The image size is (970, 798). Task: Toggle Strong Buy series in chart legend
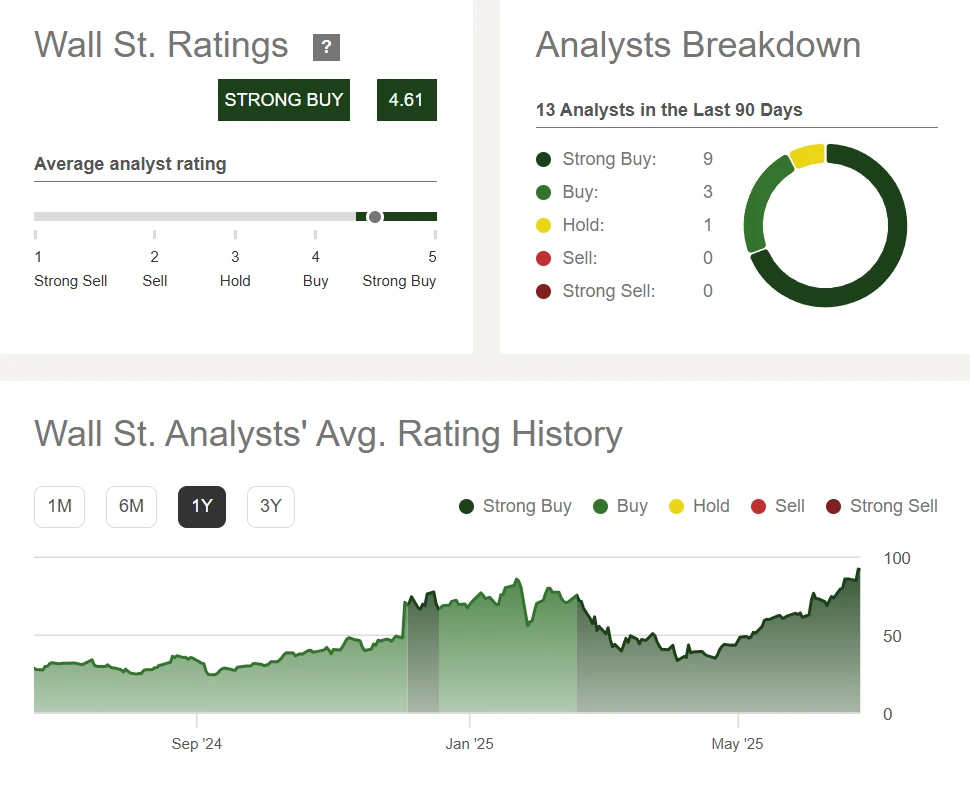coord(515,506)
